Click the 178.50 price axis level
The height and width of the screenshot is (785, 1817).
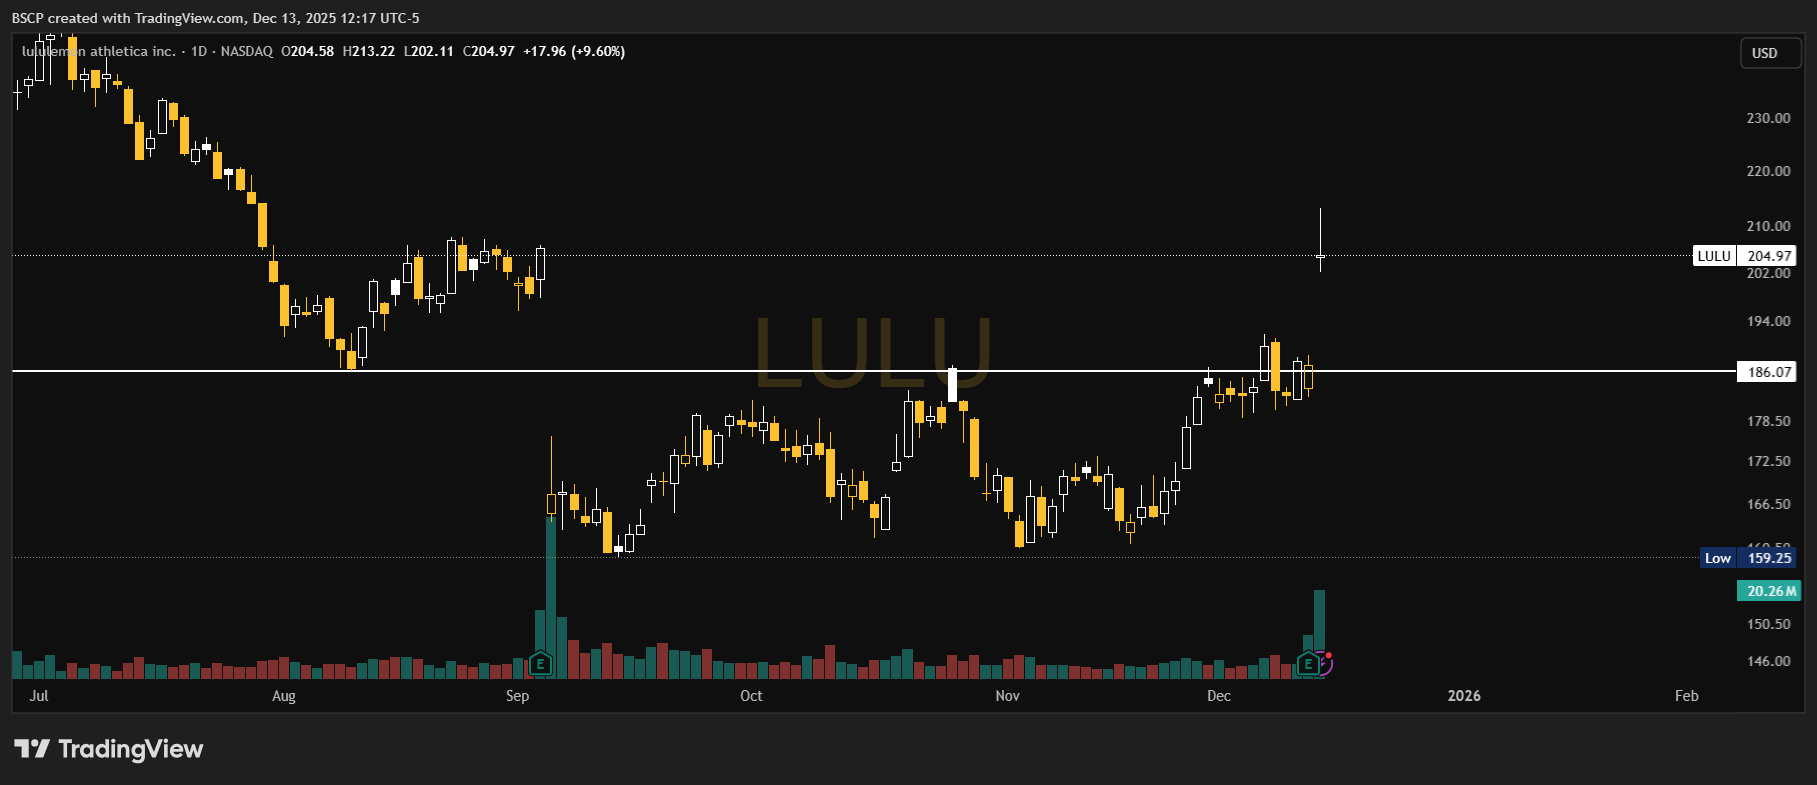[x=1768, y=421]
